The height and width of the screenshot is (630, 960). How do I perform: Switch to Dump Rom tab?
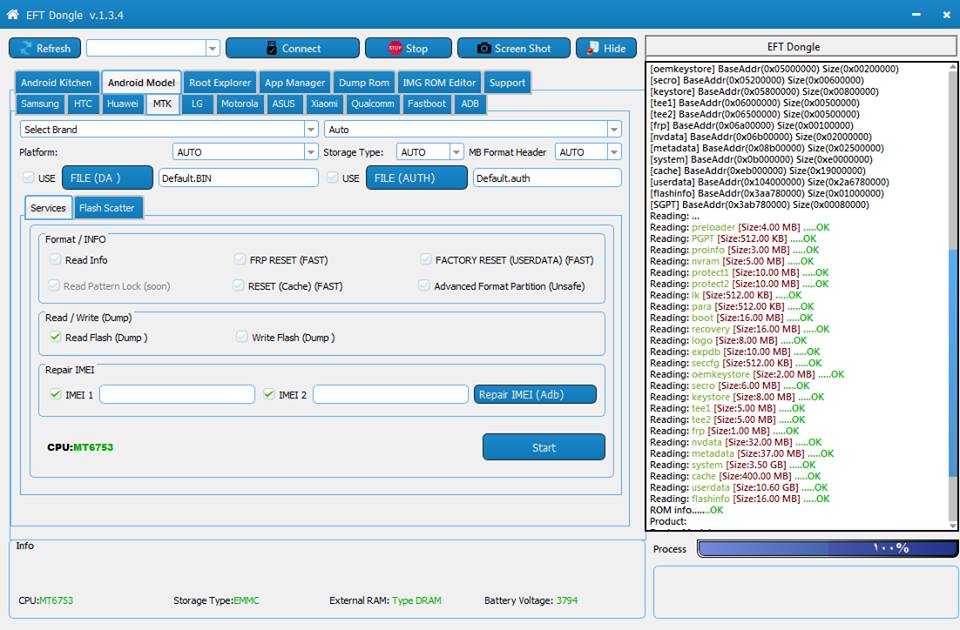(364, 83)
